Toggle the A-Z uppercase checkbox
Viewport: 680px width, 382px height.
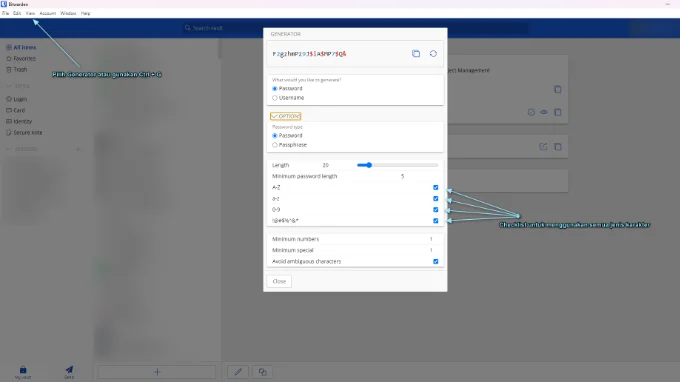pos(435,187)
